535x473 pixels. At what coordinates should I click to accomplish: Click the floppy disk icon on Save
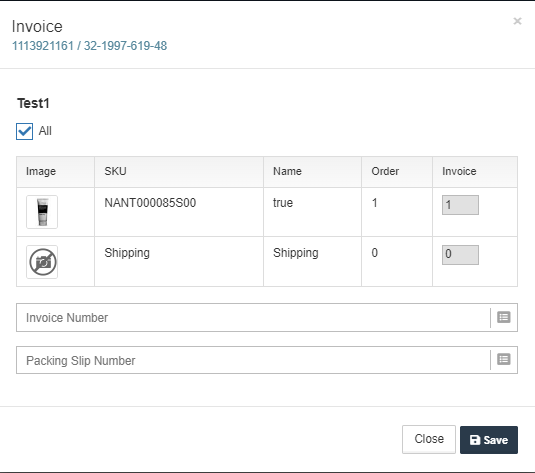coord(475,440)
